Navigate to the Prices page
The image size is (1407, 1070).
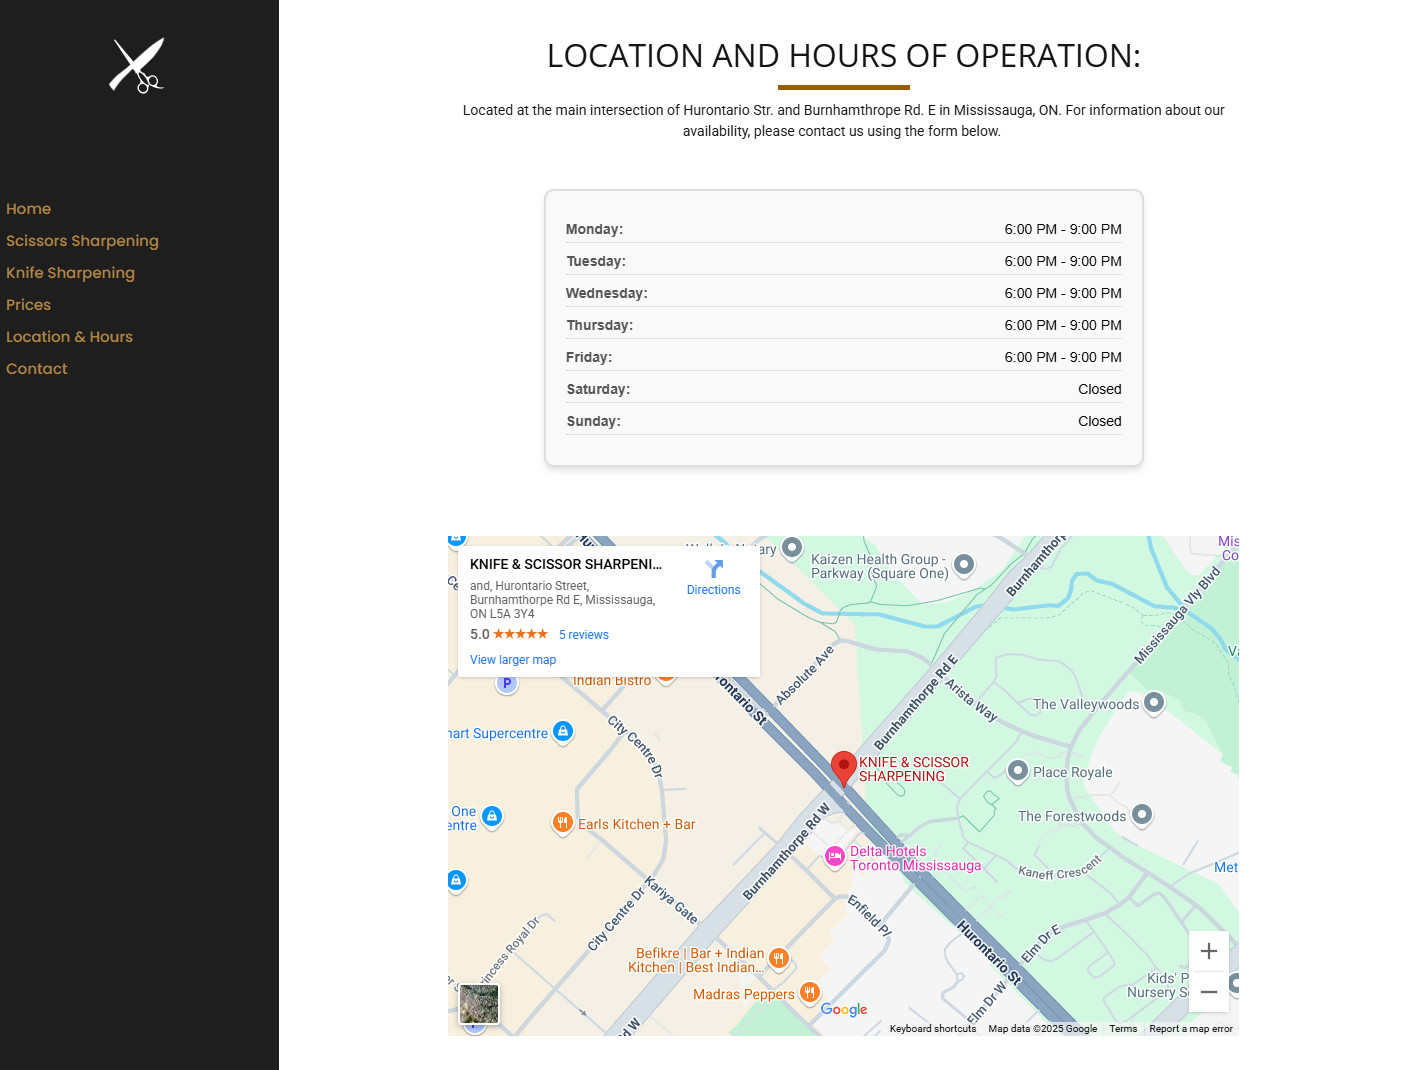(29, 305)
